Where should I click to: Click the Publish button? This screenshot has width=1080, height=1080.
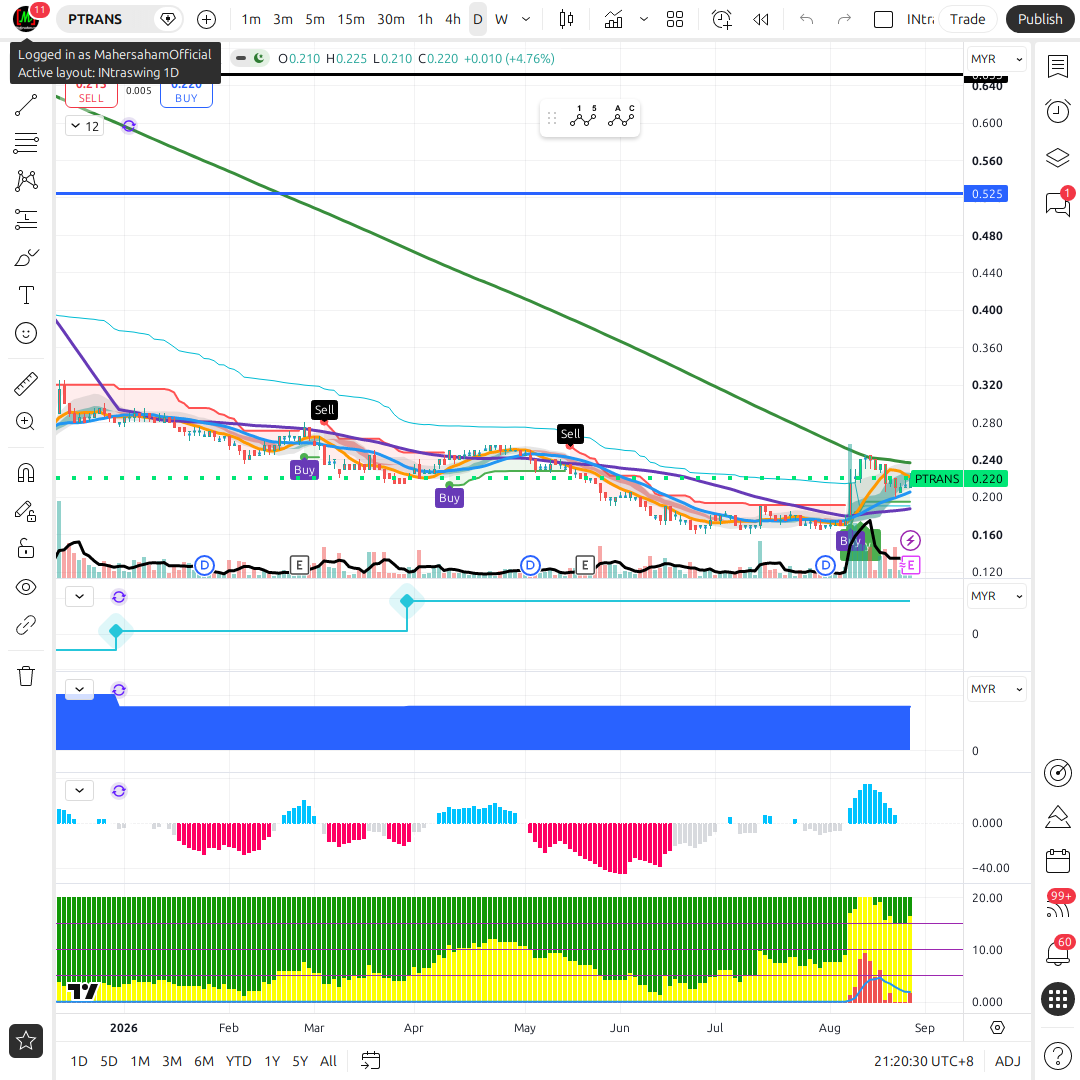tap(1040, 19)
